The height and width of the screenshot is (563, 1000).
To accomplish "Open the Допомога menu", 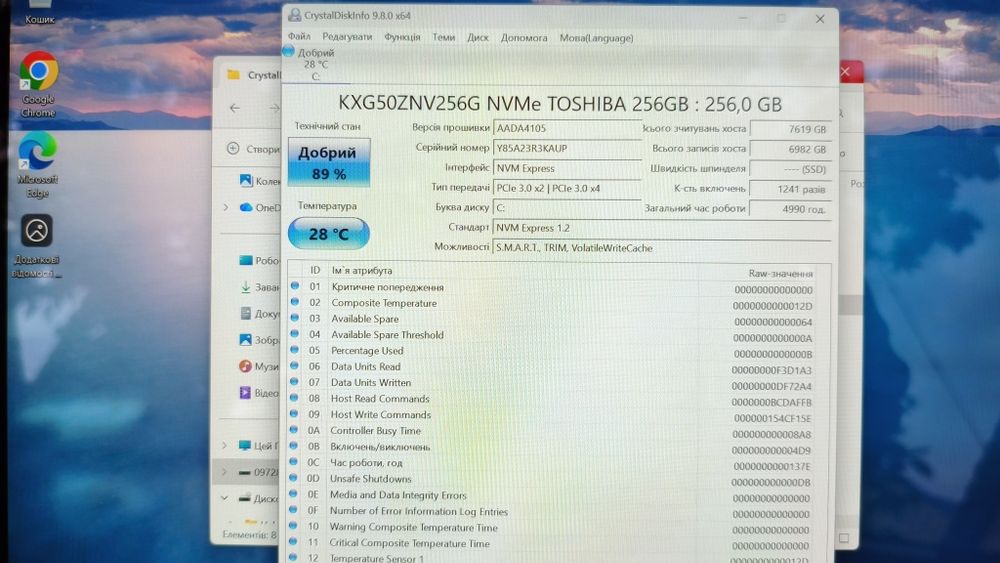I will [524, 38].
